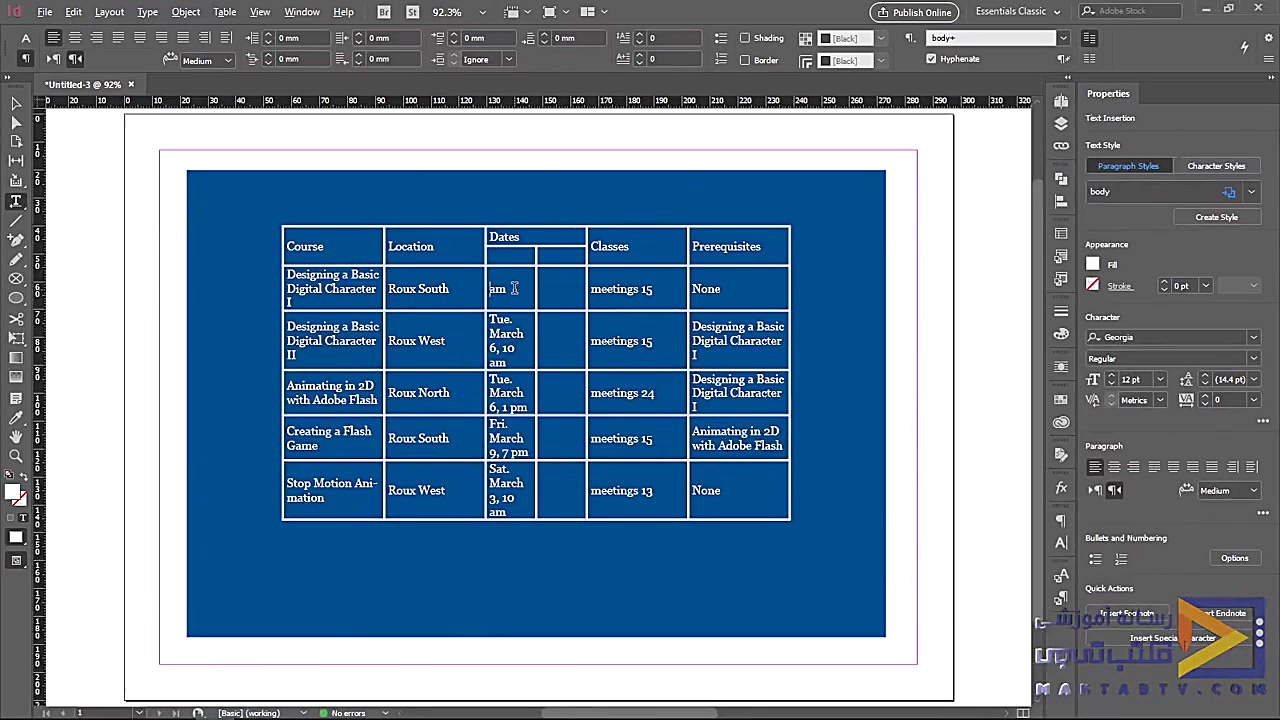Screen dimensions: 1280x720
Task: Switch to the Character Styles tab
Action: click(1216, 166)
